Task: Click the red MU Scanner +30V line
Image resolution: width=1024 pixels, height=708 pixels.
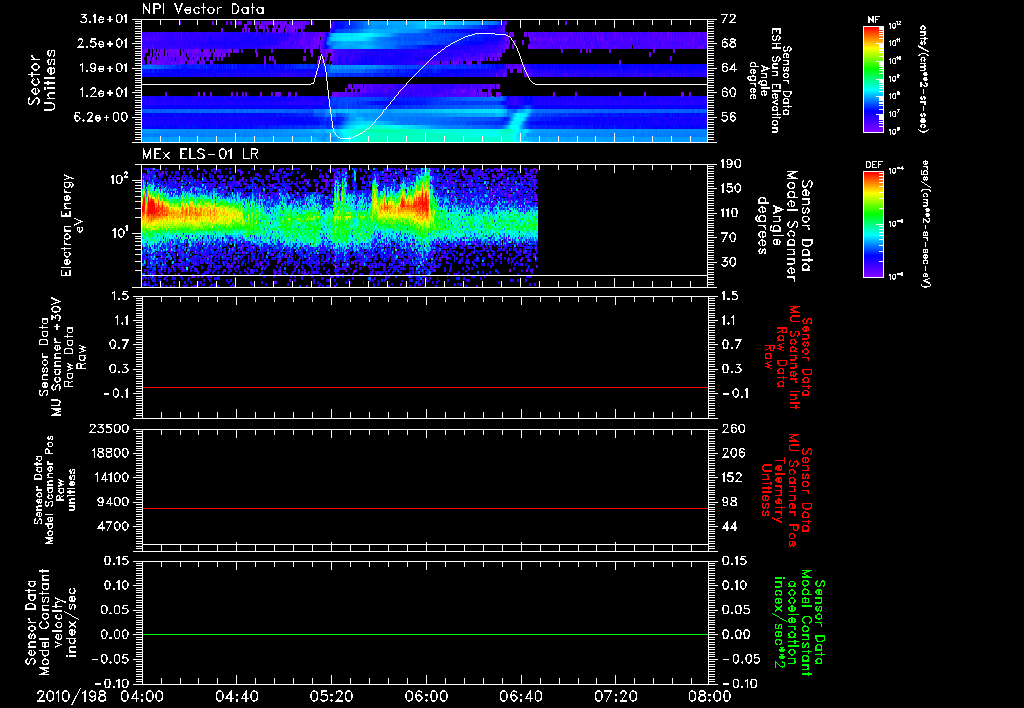Action: point(424,387)
